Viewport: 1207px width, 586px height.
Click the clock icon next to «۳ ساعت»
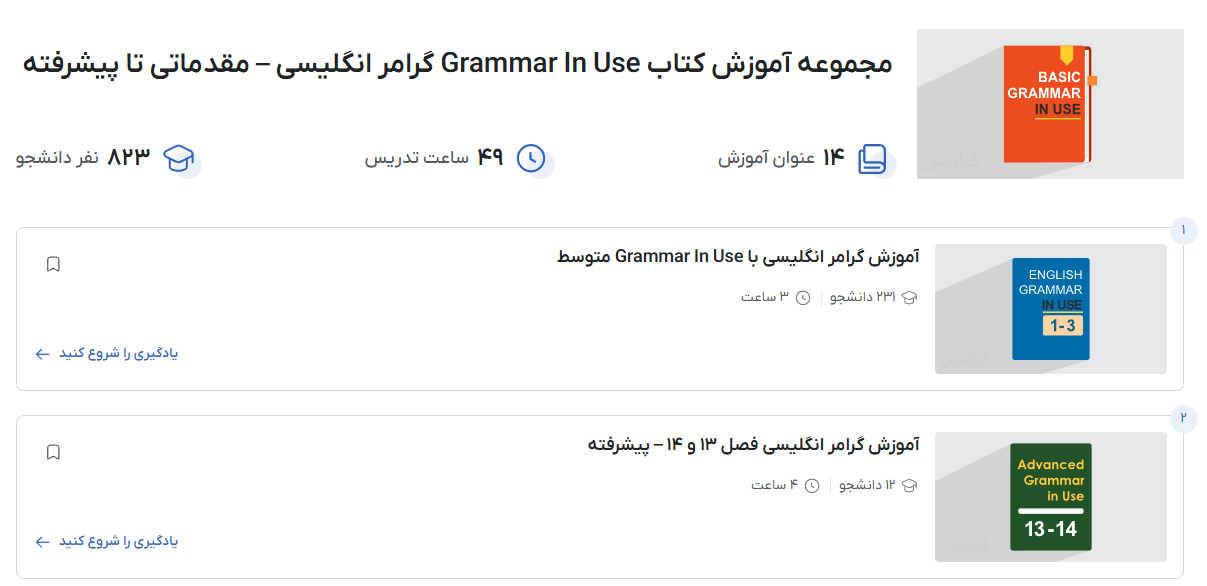[x=803, y=297]
